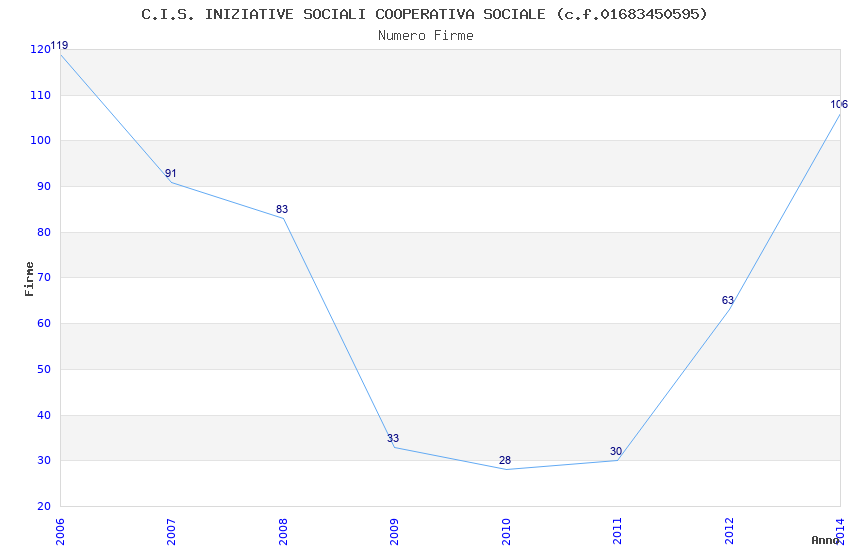Click the y-axis value 110
The image size is (850, 550).
point(40,95)
